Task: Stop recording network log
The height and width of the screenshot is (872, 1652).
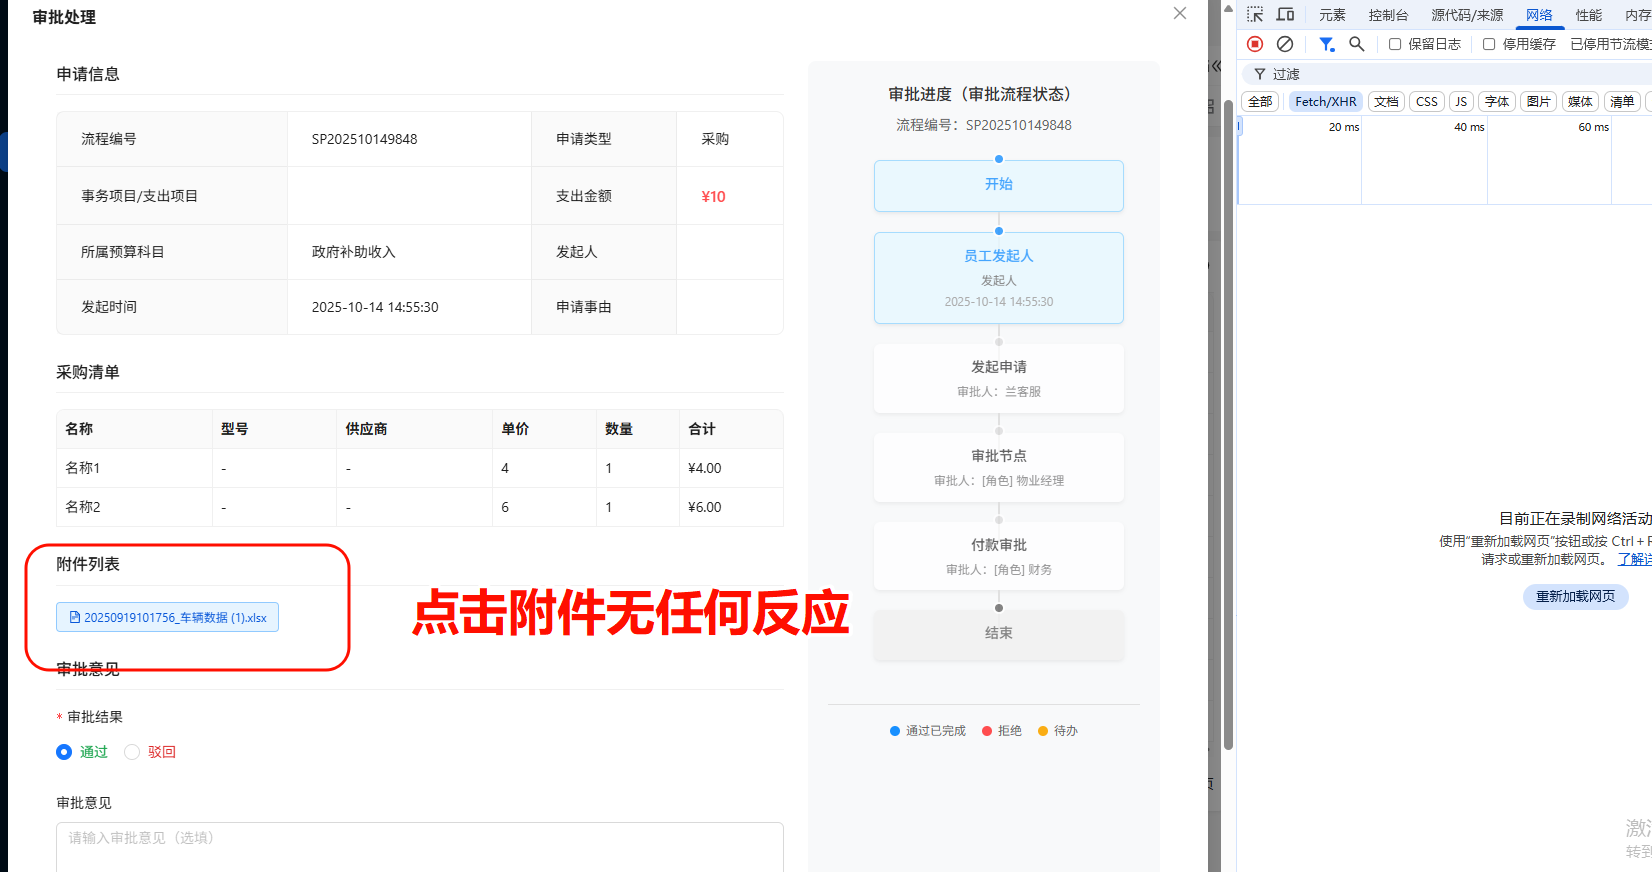Action: click(1255, 44)
